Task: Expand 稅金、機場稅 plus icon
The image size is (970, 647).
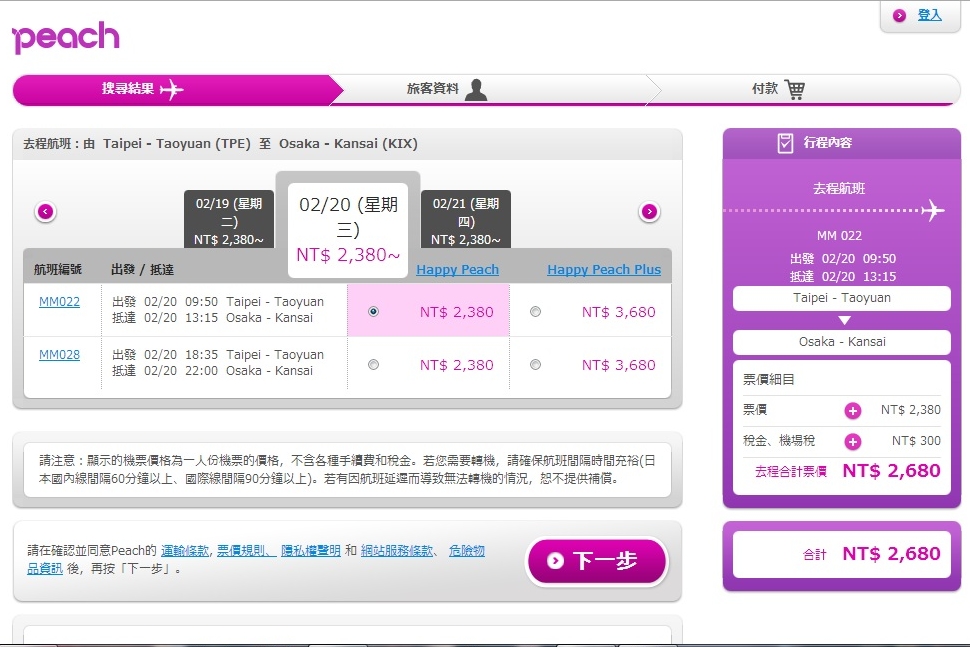Action: pos(852,442)
